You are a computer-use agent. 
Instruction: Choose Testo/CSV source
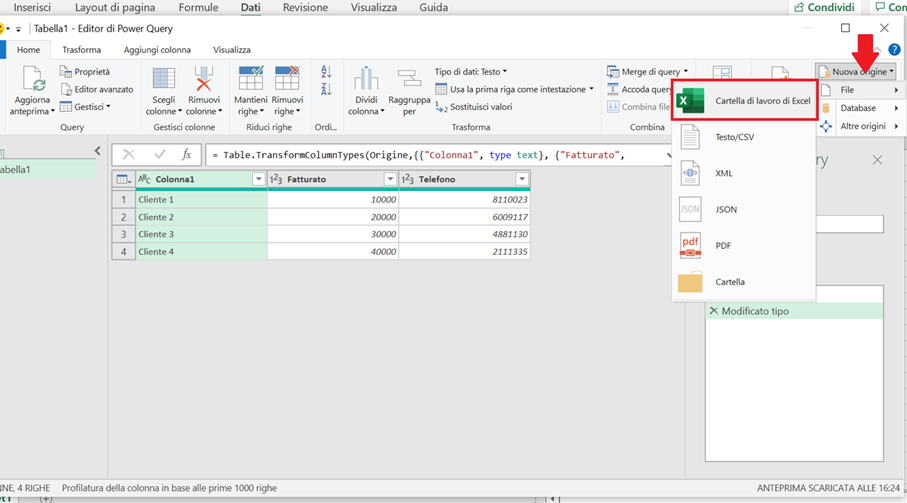[744, 137]
